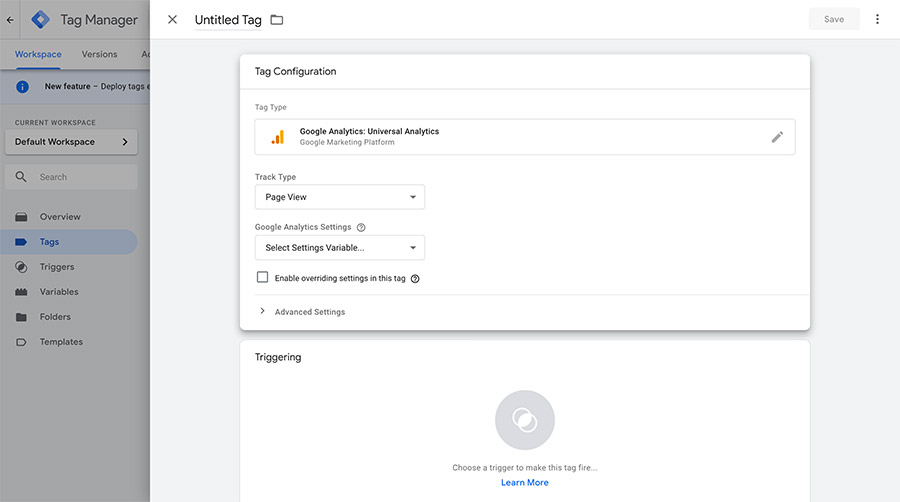900x502 pixels.
Task: Open the Default Workspace selector
Action: pyautogui.click(x=71, y=142)
